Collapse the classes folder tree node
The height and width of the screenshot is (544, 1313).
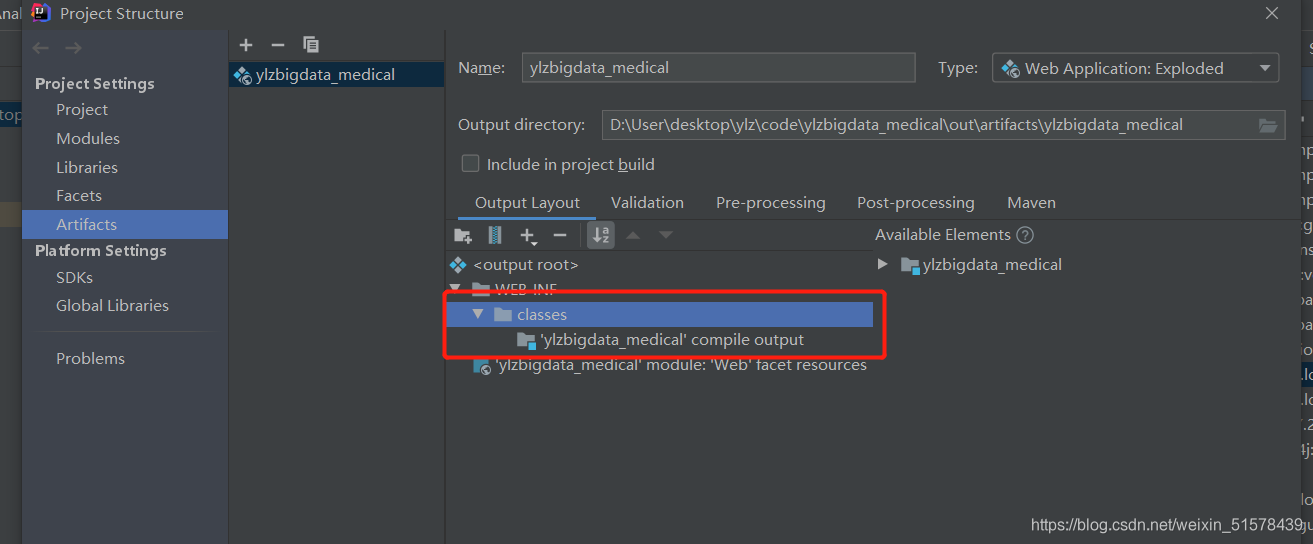(x=478, y=314)
